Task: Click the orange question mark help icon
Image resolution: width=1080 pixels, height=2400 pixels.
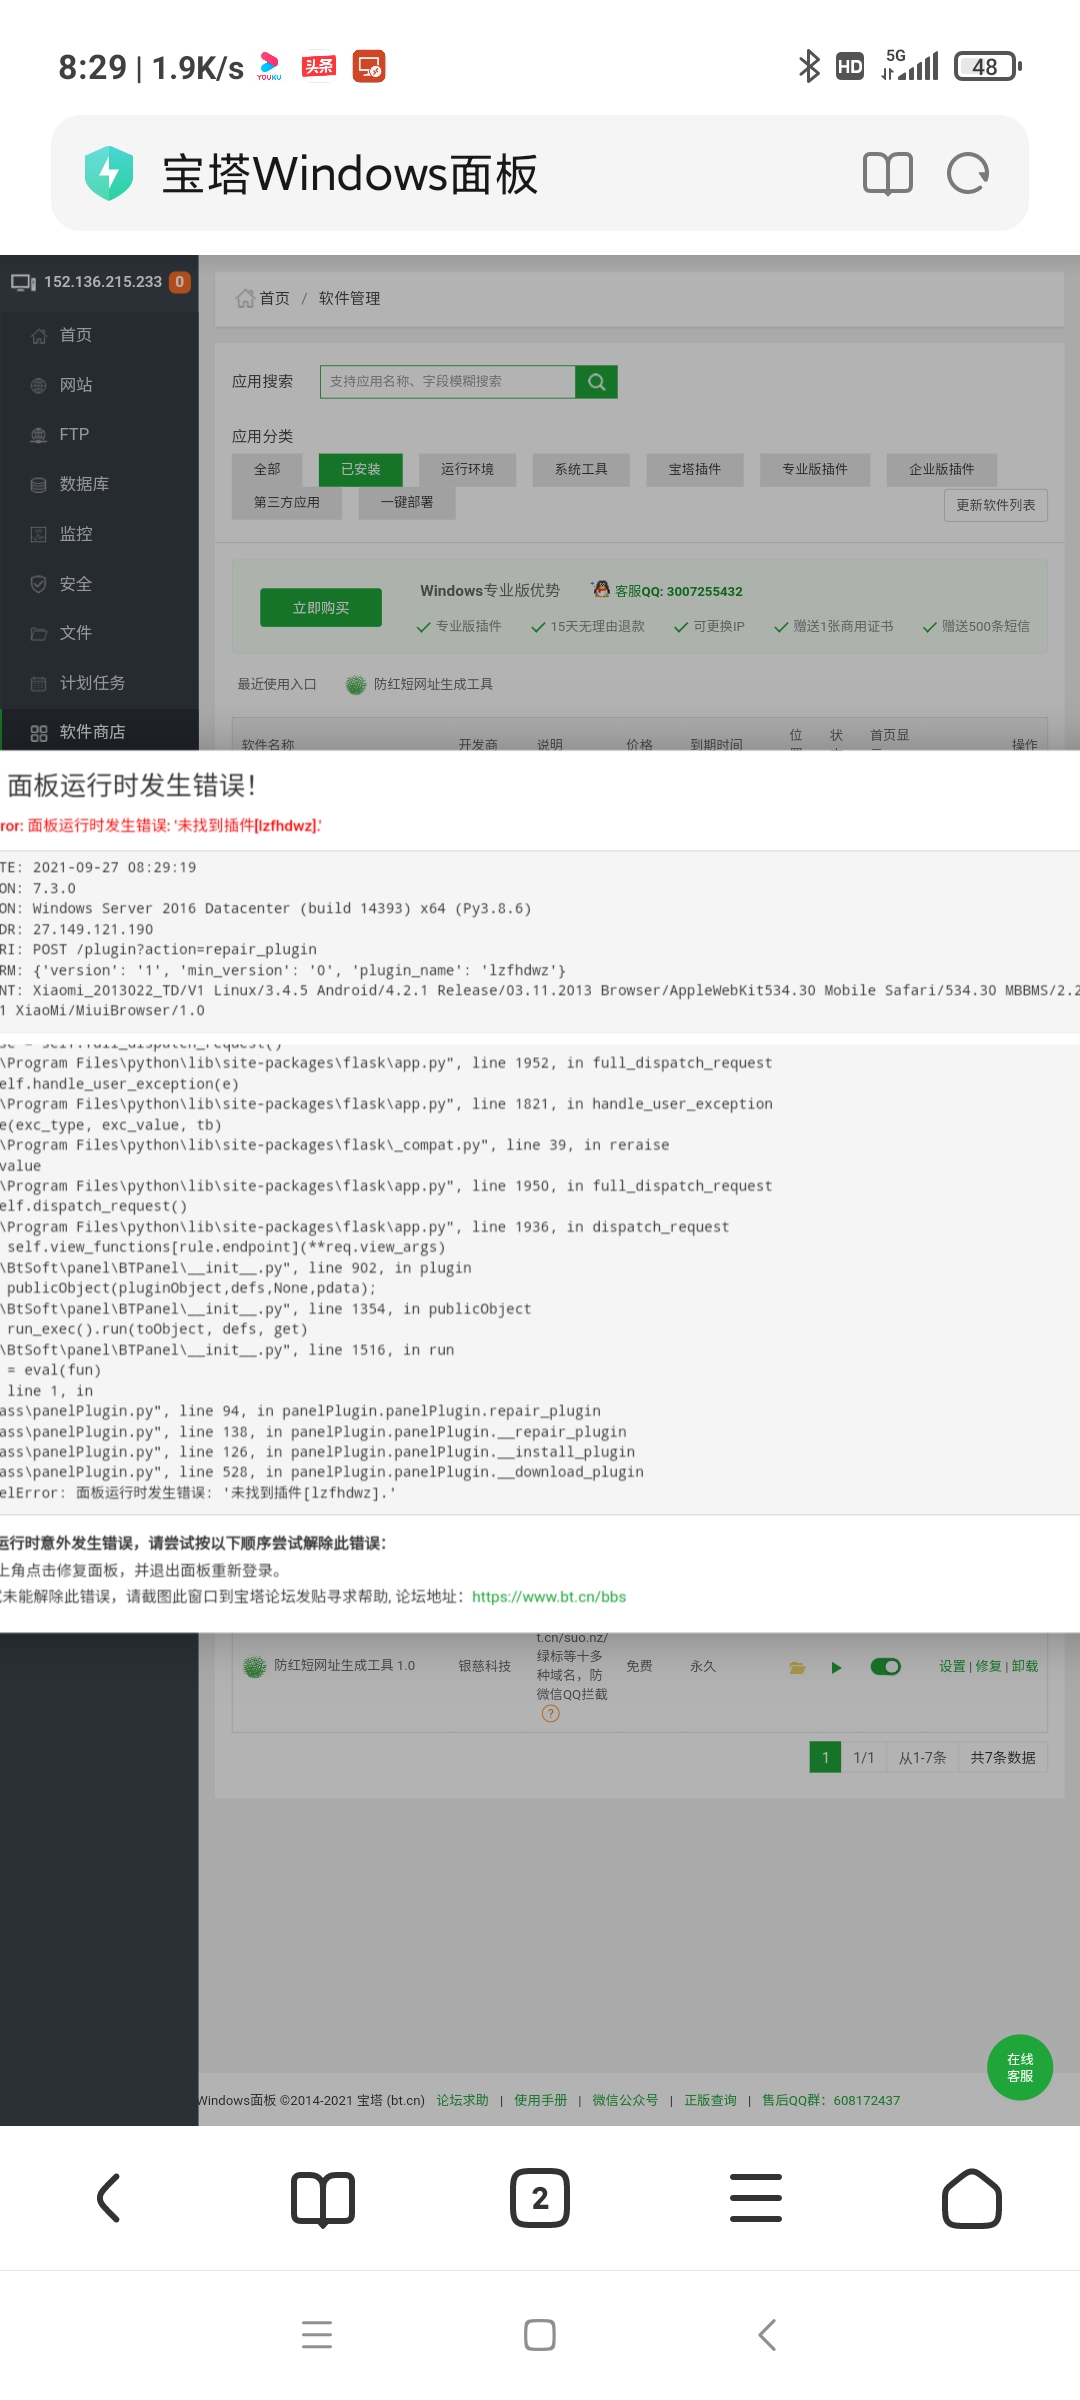Action: [x=550, y=1714]
